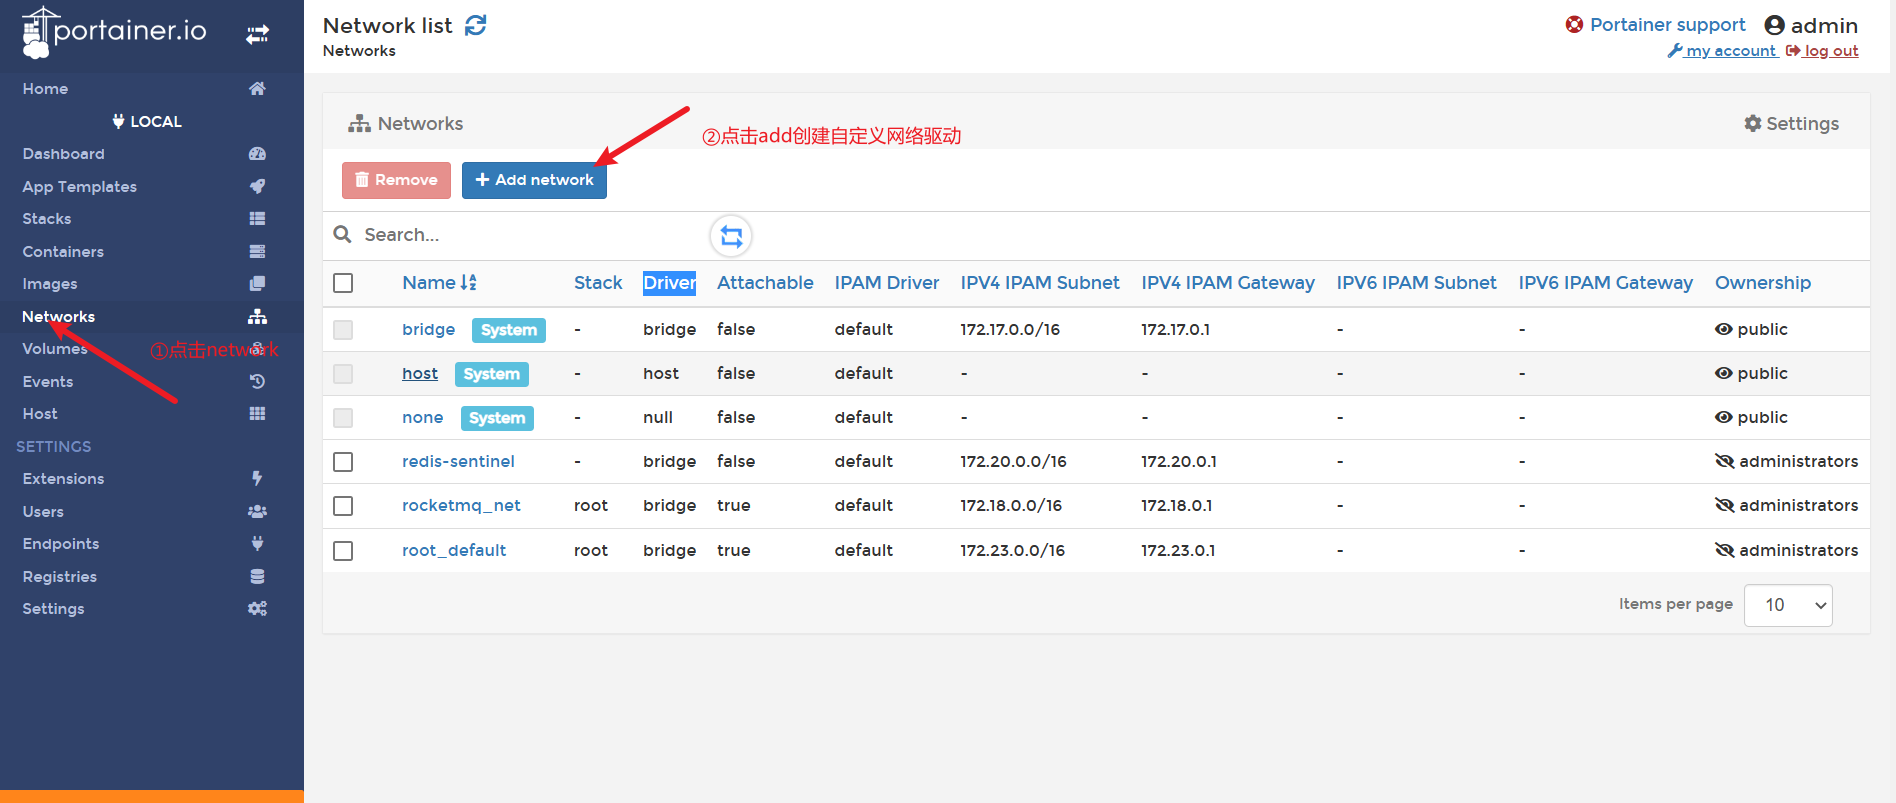Open the root_default network link
1896x803 pixels.
[454, 550]
